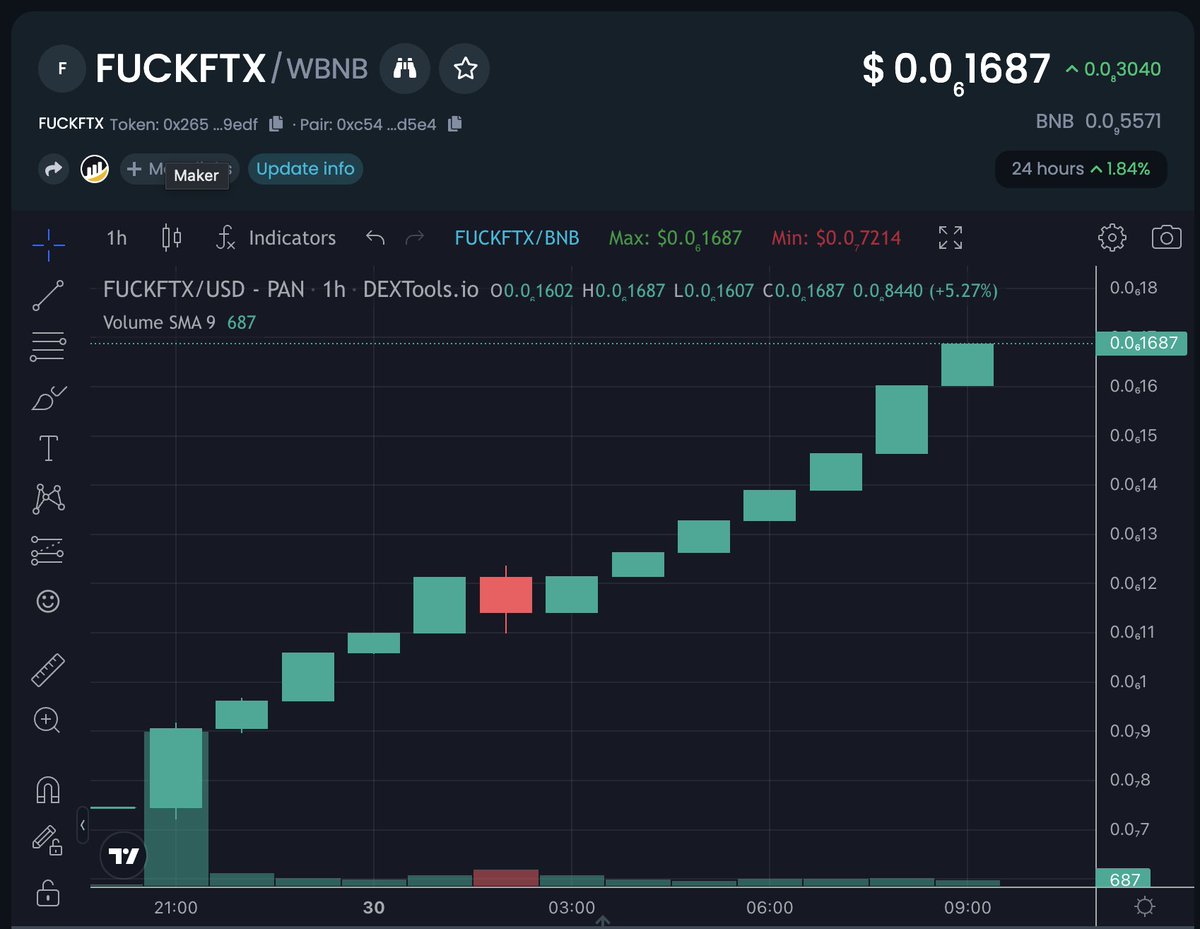Lock all drawings with the padlock icon
1200x929 pixels.
click(47, 891)
